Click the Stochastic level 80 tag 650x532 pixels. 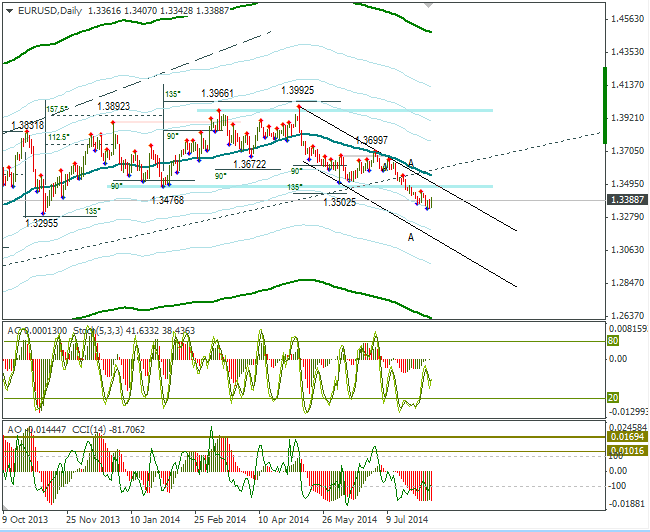(613, 341)
